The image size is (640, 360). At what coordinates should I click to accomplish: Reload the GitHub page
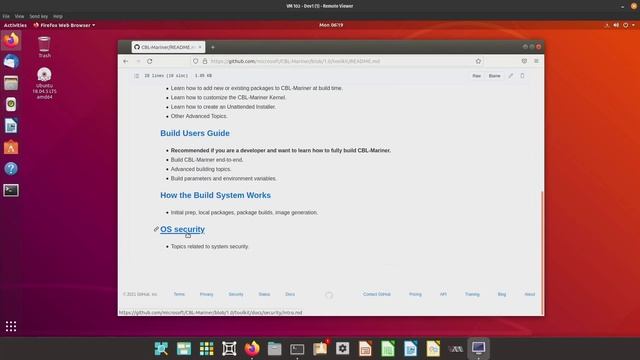pos(150,61)
